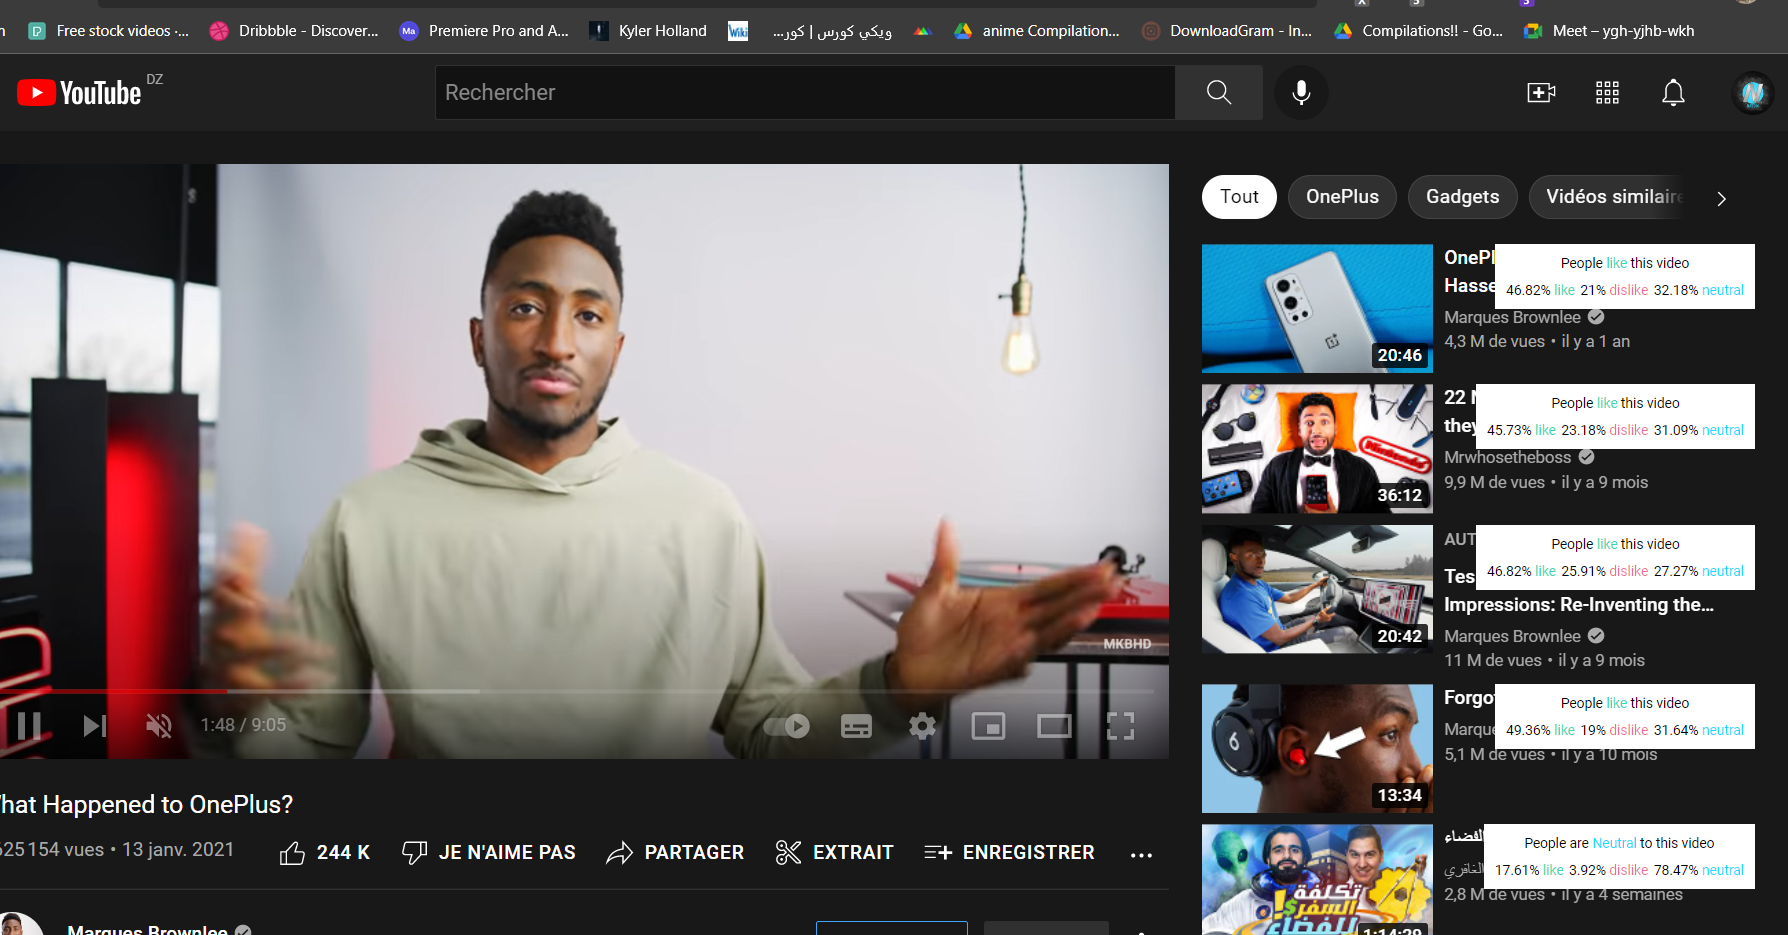The height and width of the screenshot is (935, 1788).
Task: Open the Dribbble - Discover bookmark
Action: click(294, 31)
